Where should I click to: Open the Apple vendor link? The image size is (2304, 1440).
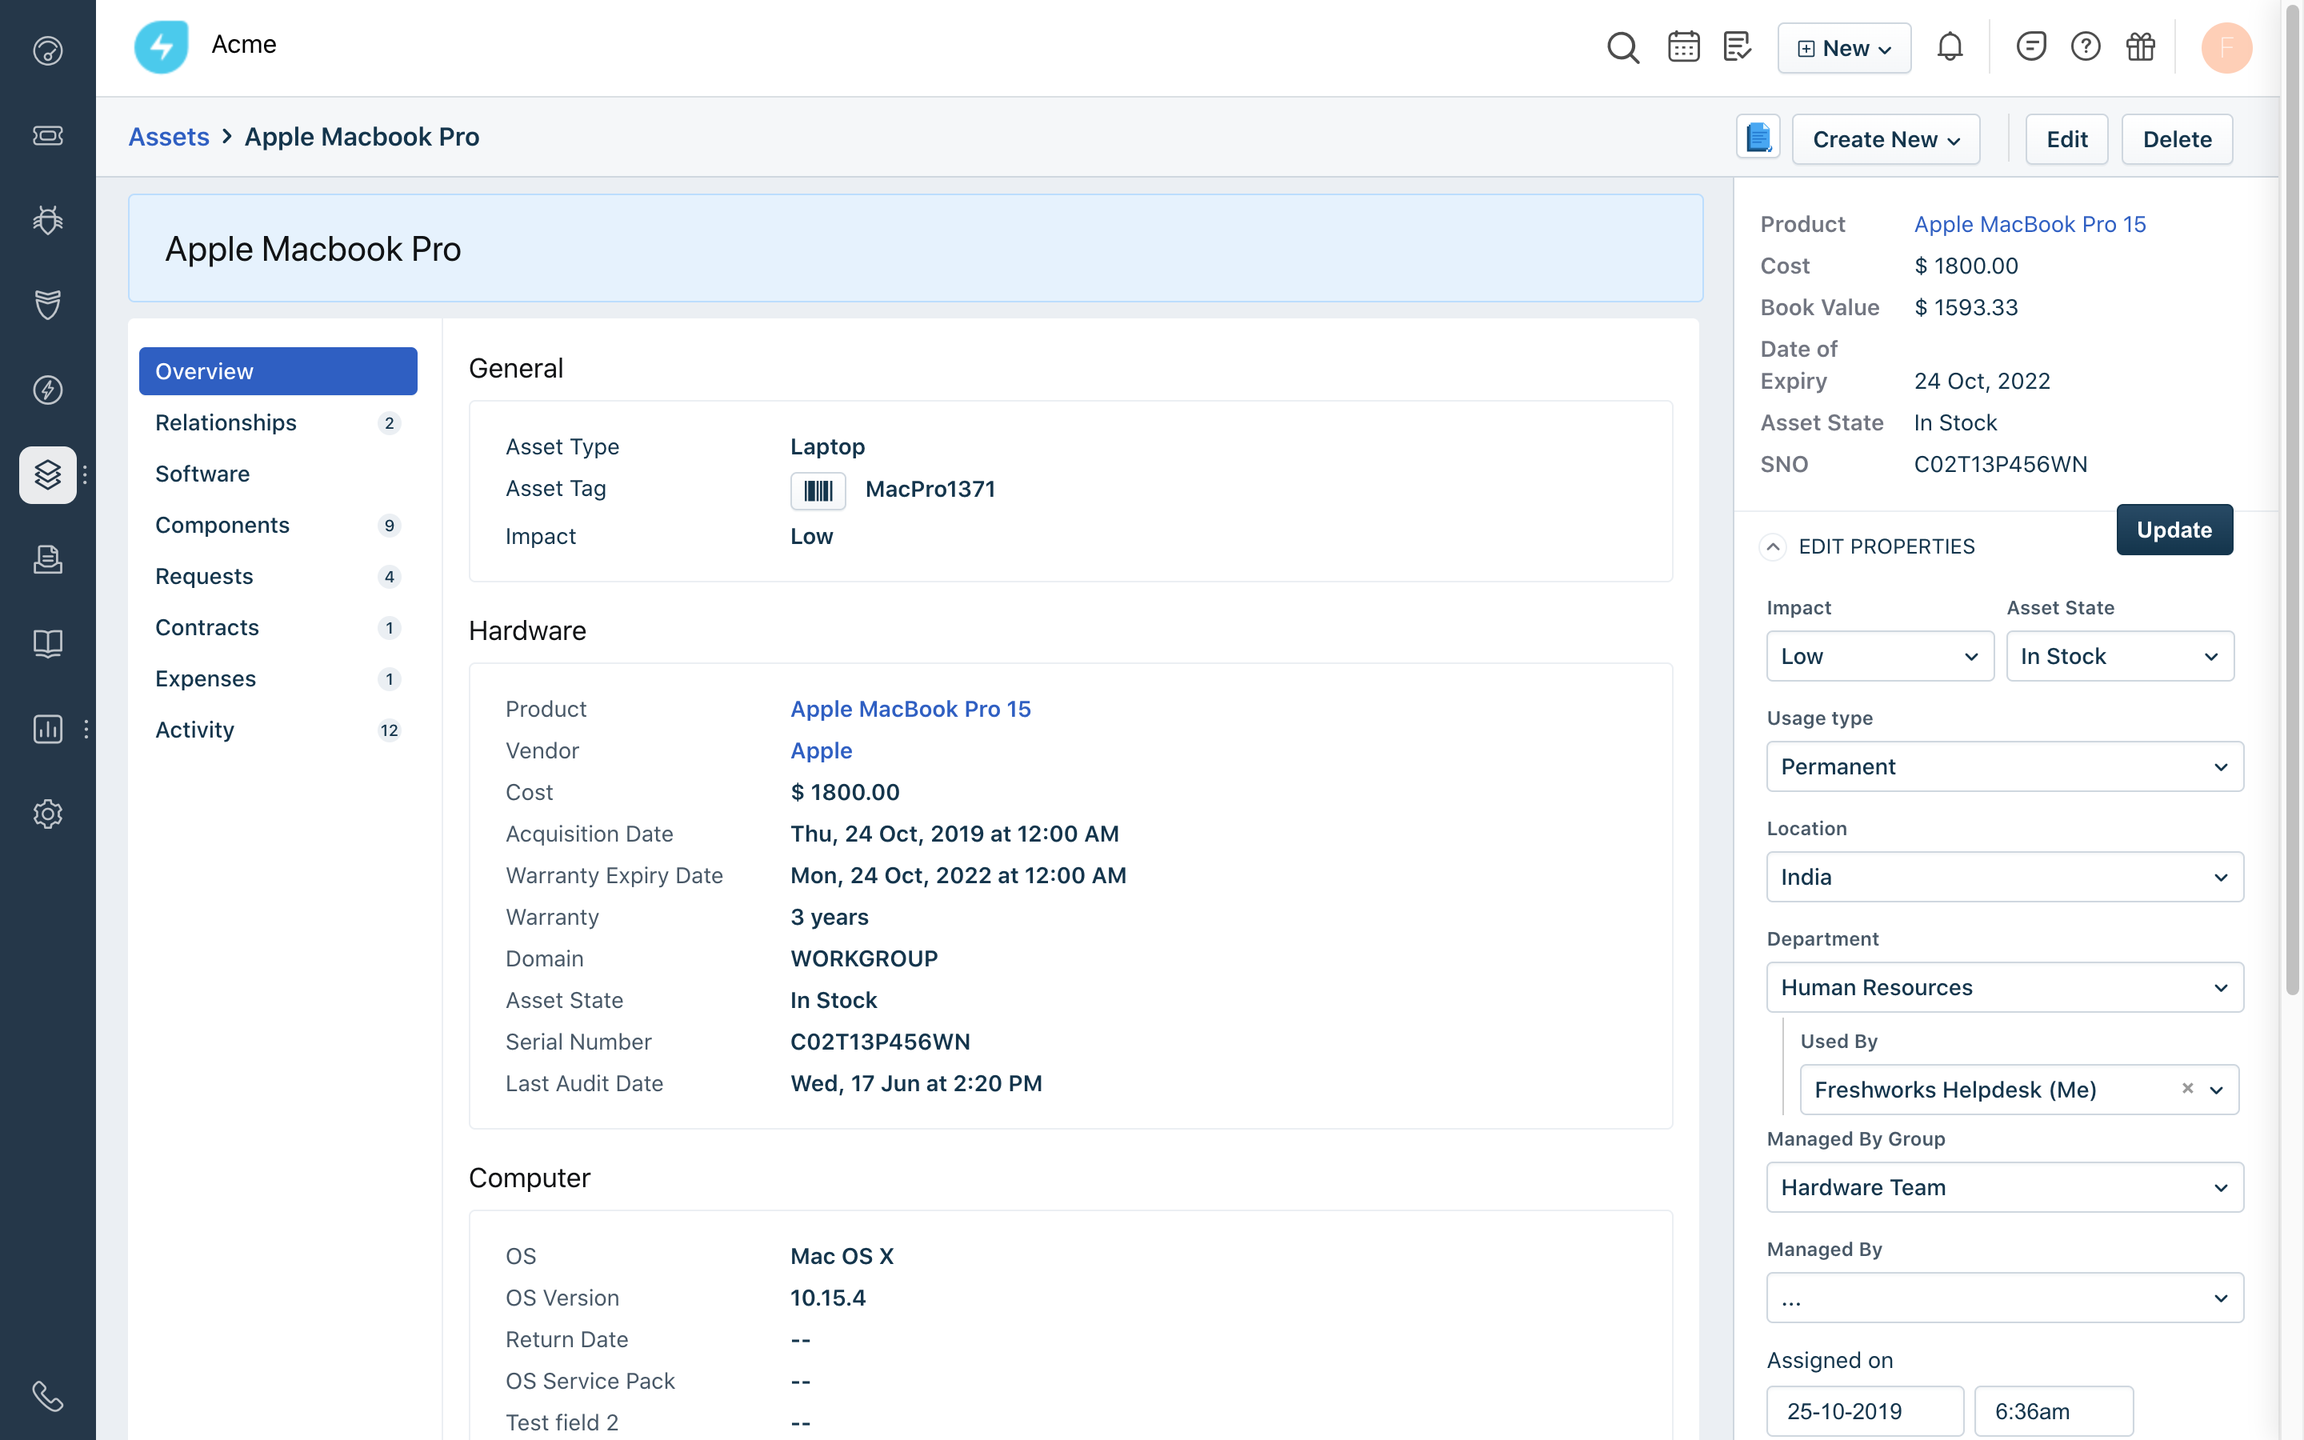pyautogui.click(x=821, y=750)
